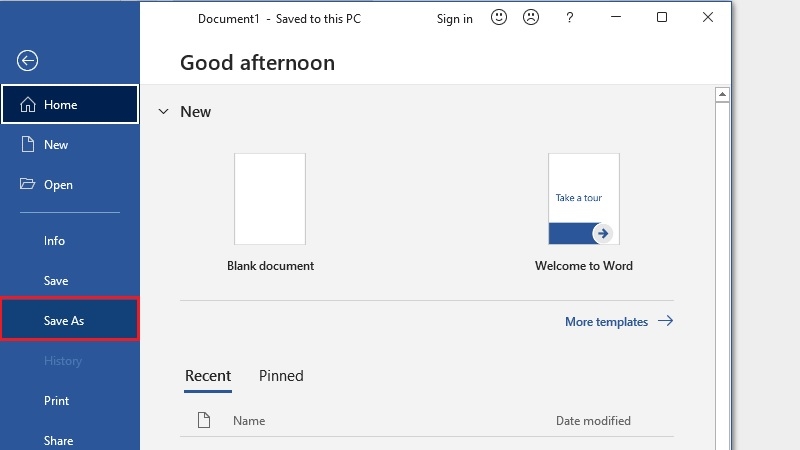Open the Info page
This screenshot has height=450, width=800.
[x=70, y=240]
